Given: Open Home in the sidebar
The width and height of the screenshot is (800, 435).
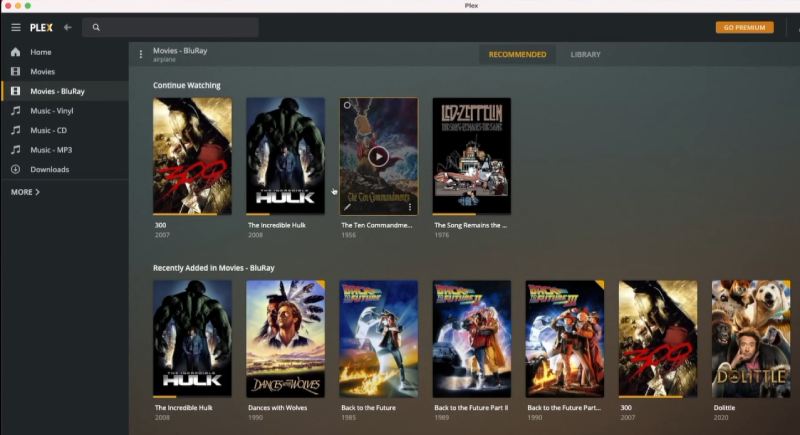Looking at the screenshot, I should pyautogui.click(x=64, y=52).
